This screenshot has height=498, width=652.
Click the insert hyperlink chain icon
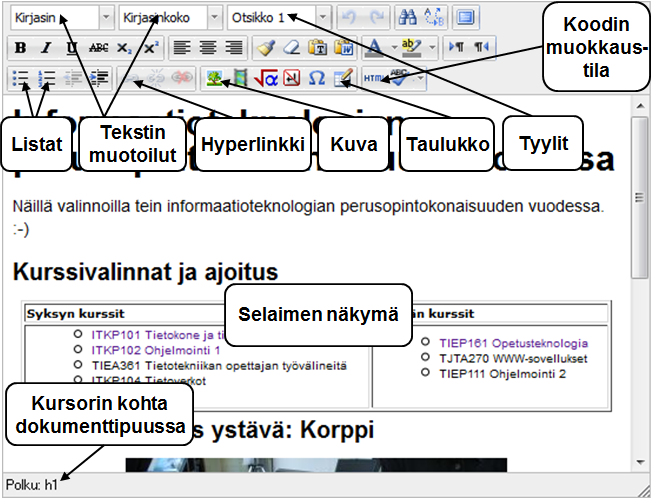coord(130,78)
